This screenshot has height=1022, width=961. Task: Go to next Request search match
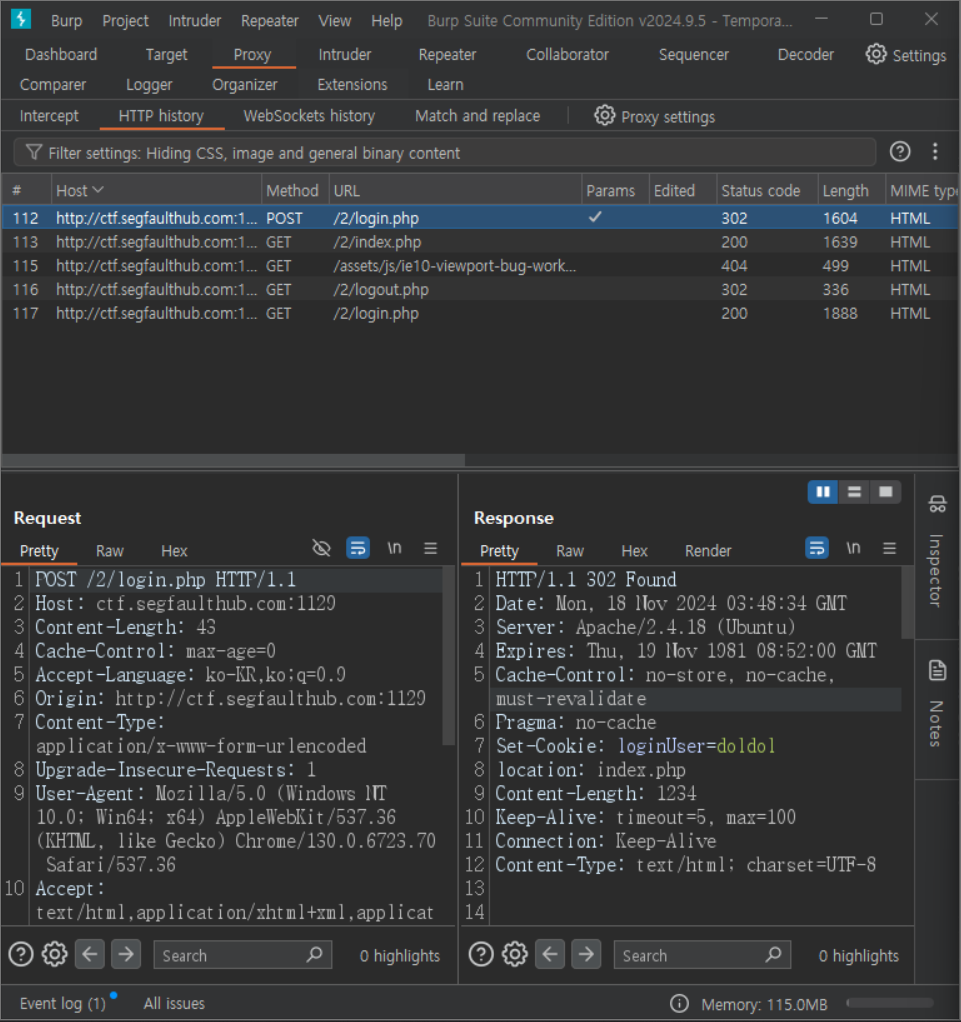[x=126, y=955]
